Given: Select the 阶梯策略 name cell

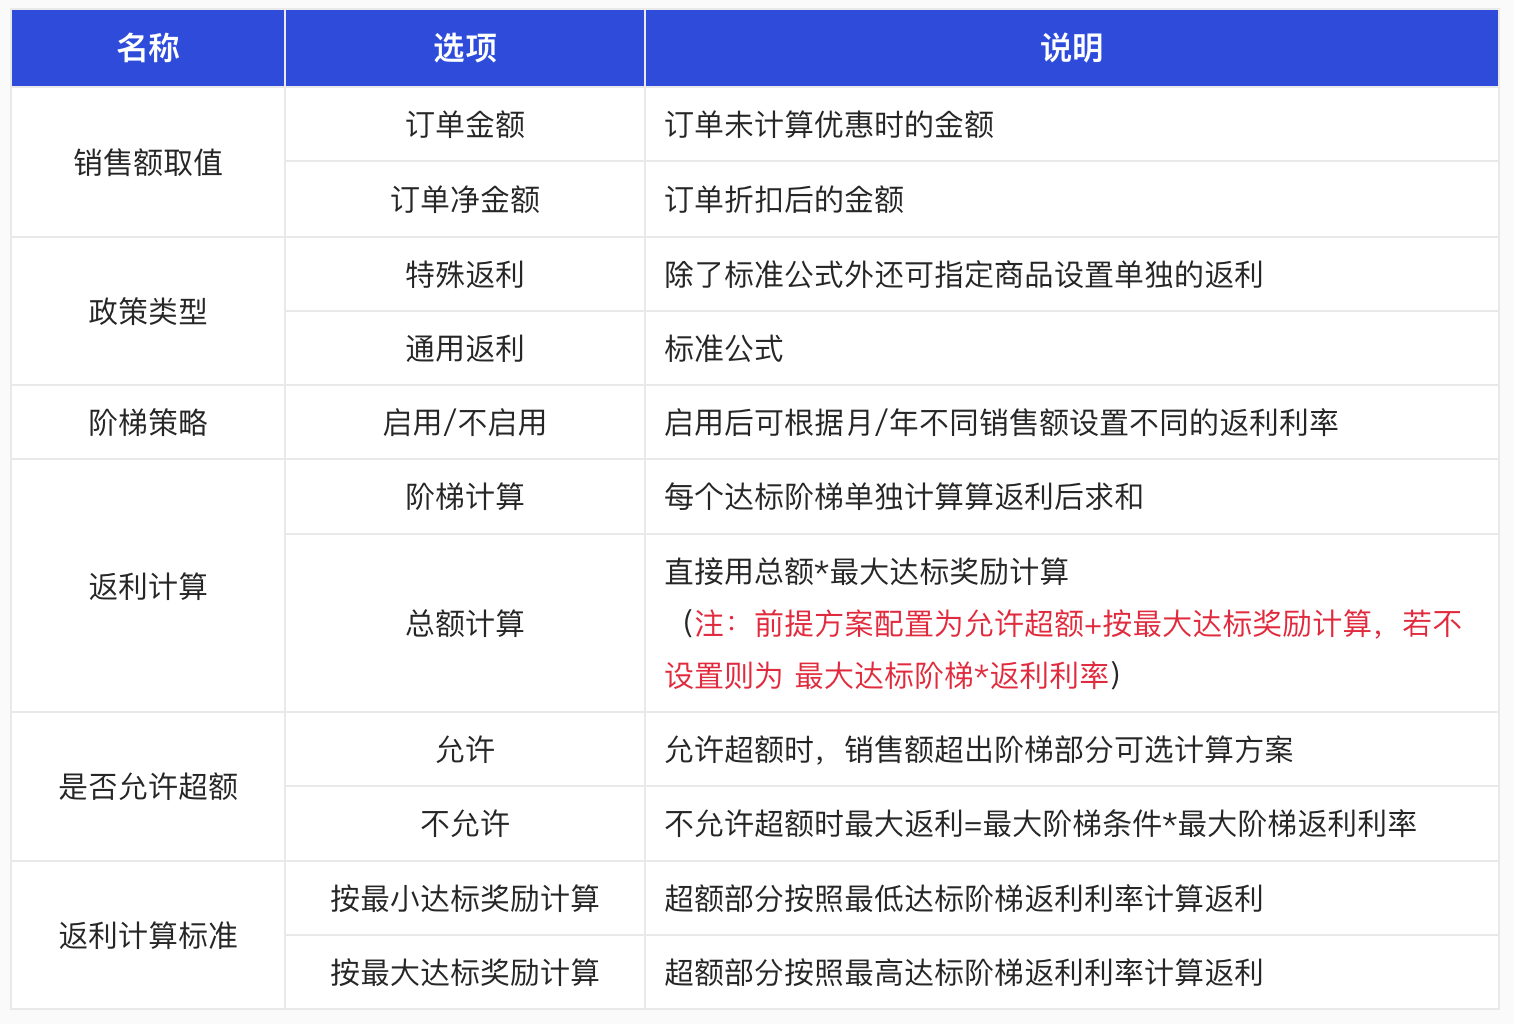Looking at the screenshot, I should coord(148,422).
